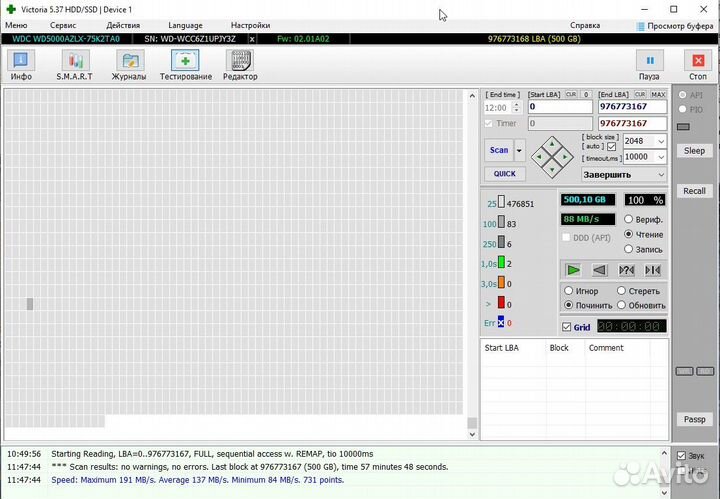Select the Вериф. verify radio button

[x=629, y=219]
